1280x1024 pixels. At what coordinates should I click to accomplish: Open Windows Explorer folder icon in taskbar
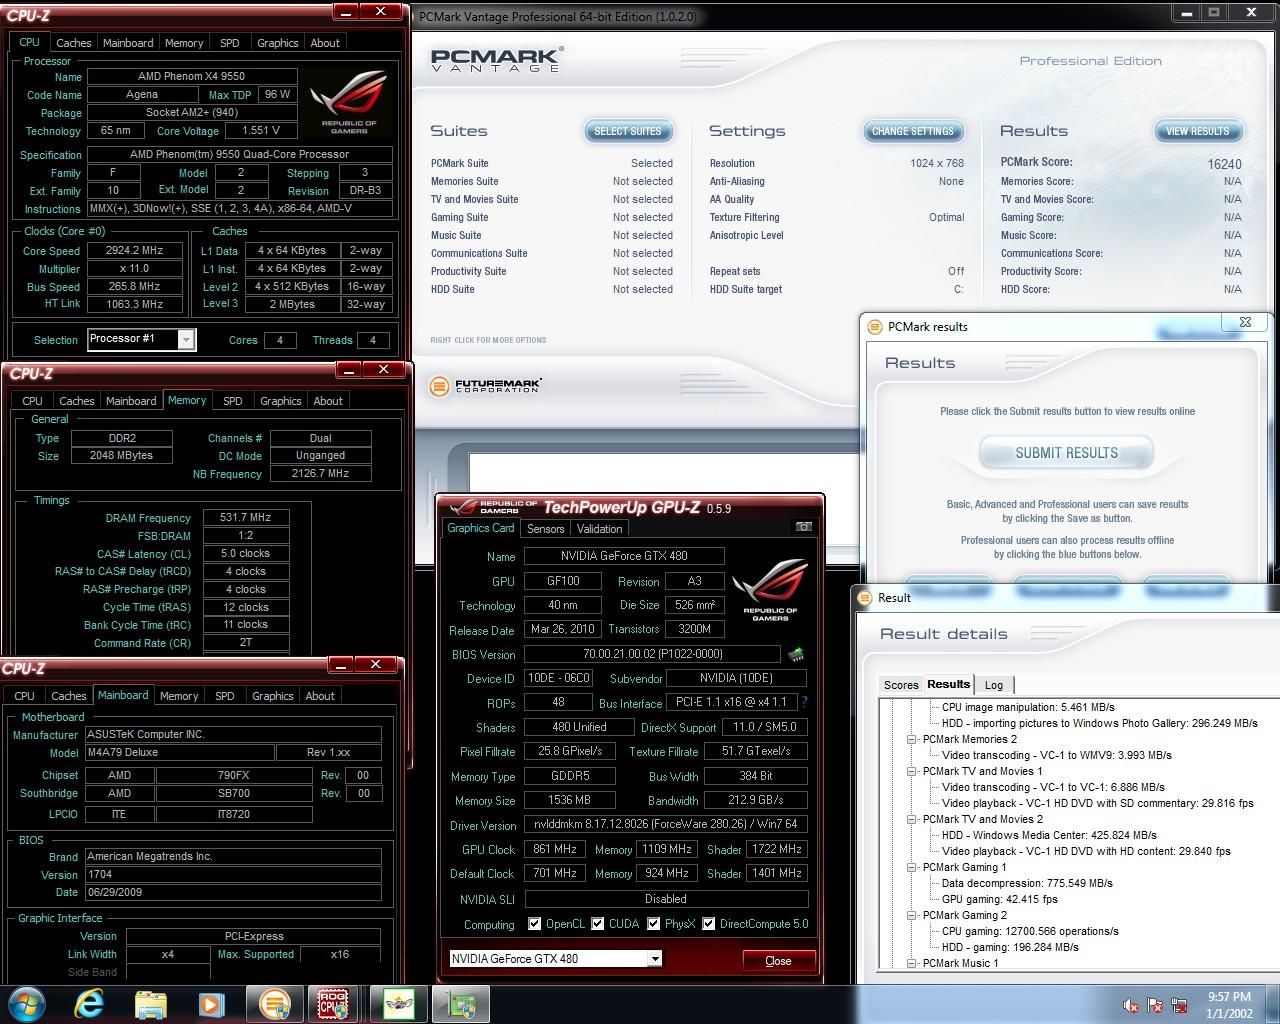point(151,1004)
